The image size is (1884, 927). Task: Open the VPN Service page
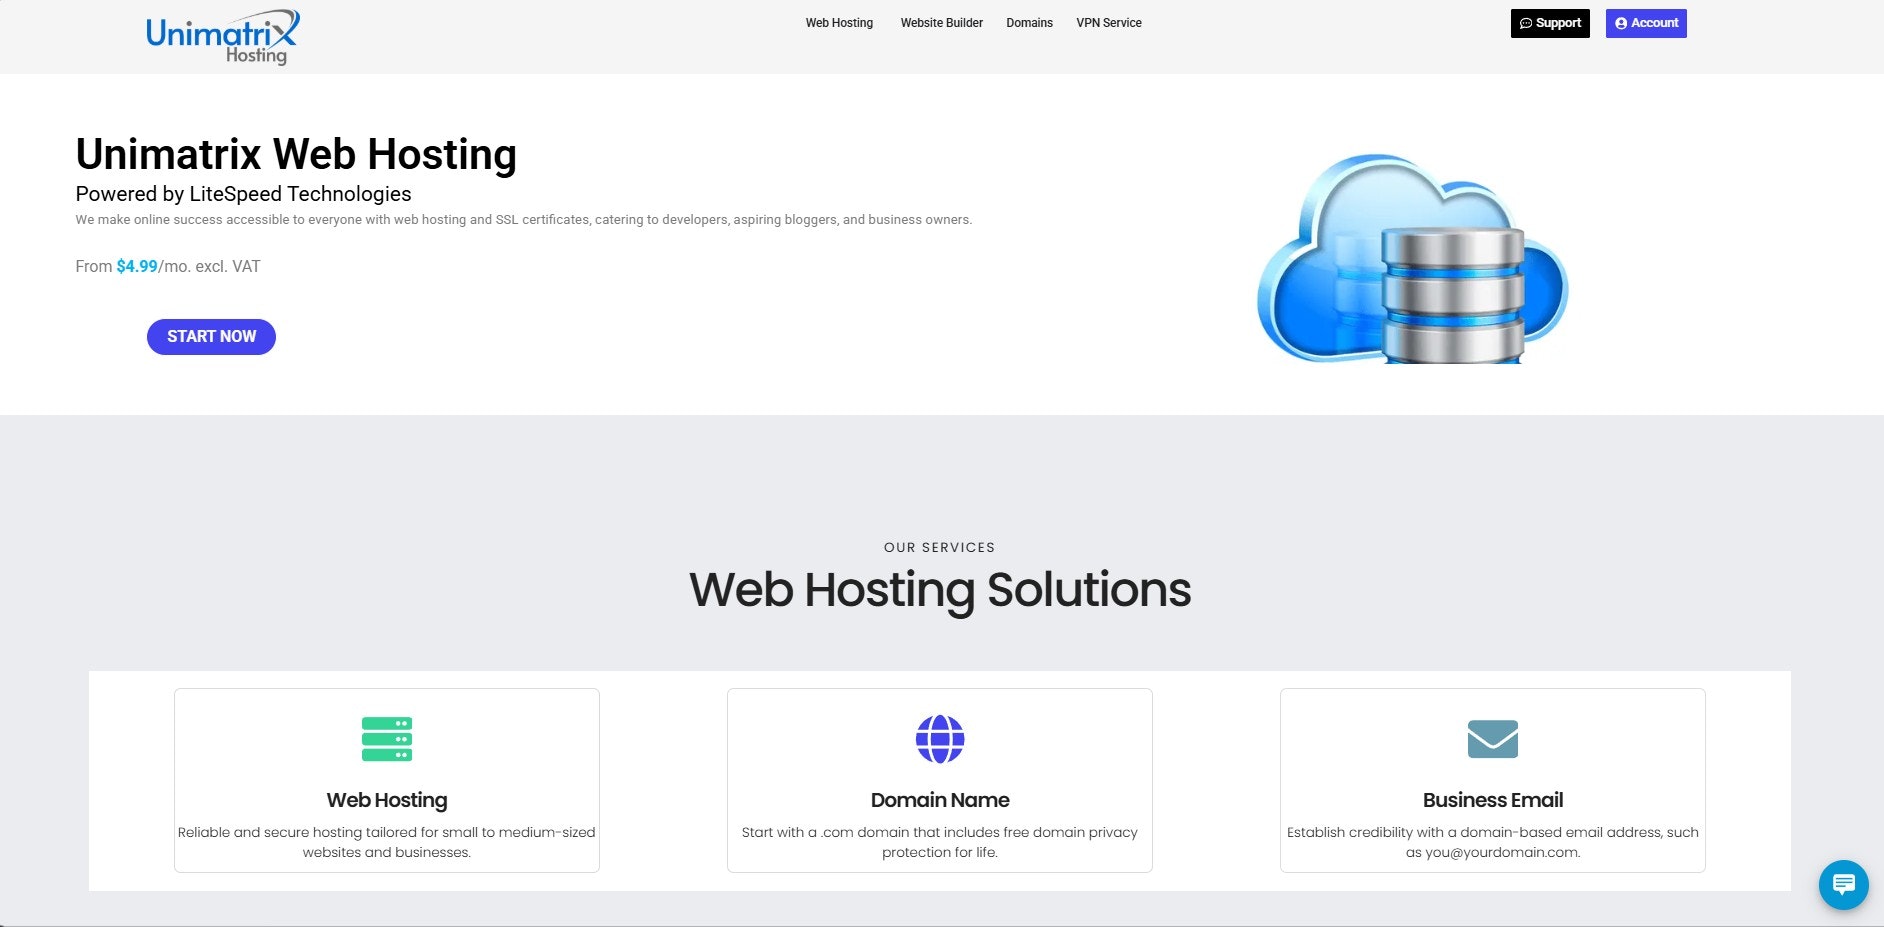pyautogui.click(x=1108, y=22)
